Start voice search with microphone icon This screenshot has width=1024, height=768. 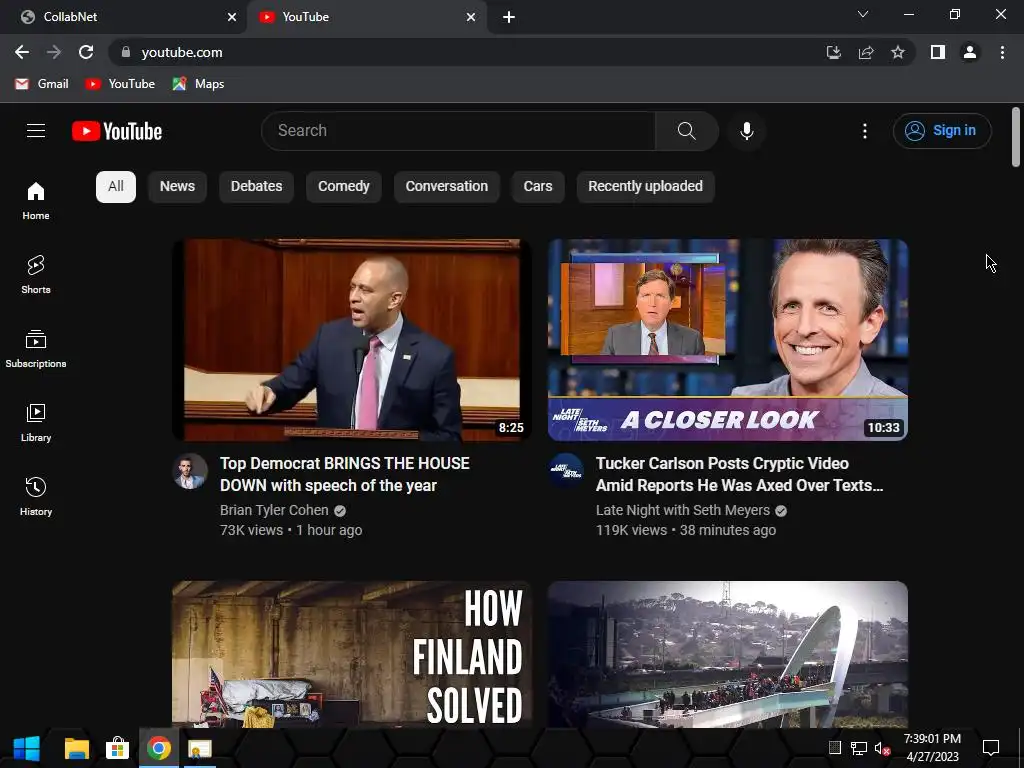(x=746, y=131)
